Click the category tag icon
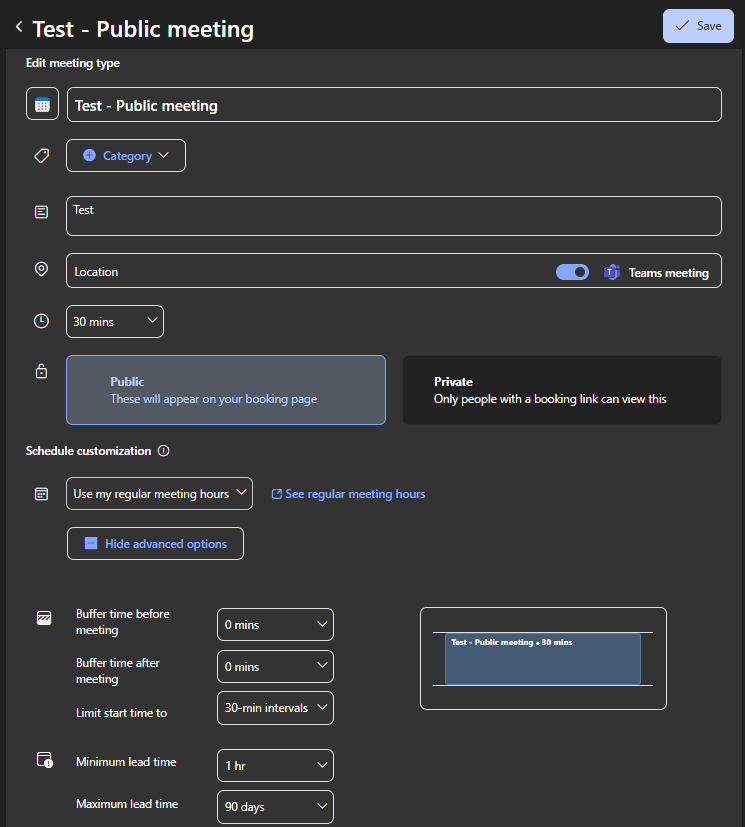 tap(42, 156)
